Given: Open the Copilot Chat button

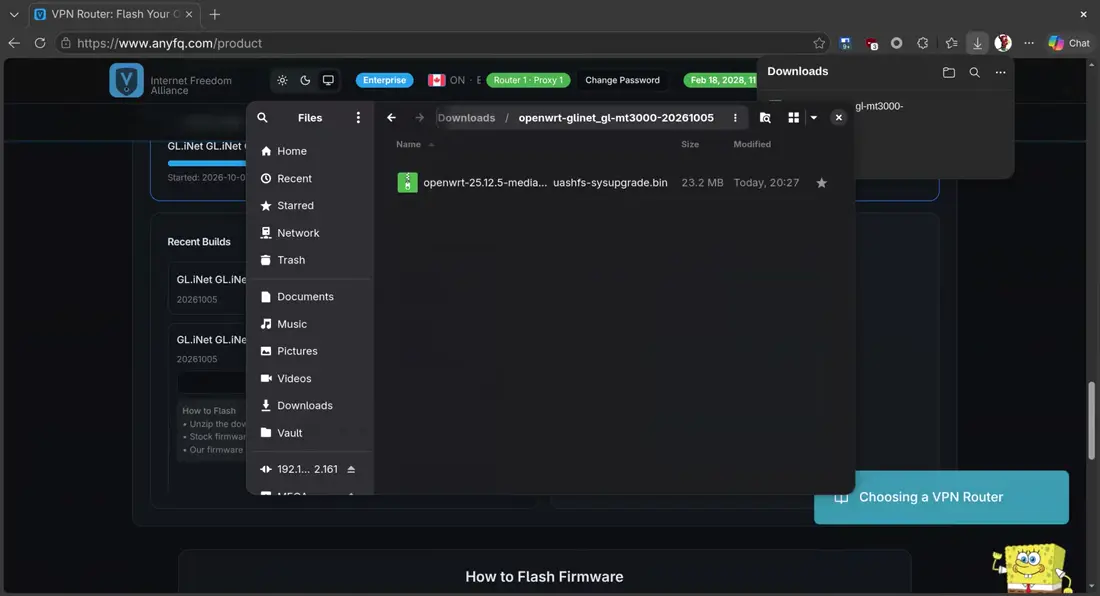Looking at the screenshot, I should click(1069, 43).
